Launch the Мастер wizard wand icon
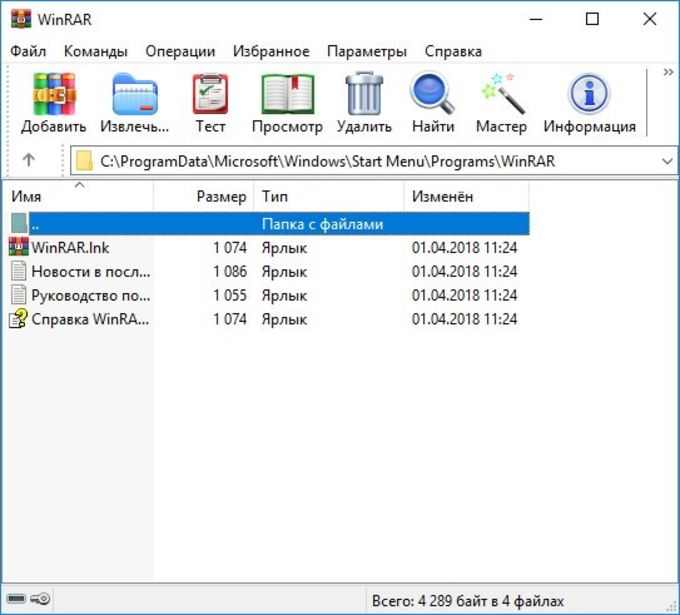680x615 pixels. click(502, 94)
